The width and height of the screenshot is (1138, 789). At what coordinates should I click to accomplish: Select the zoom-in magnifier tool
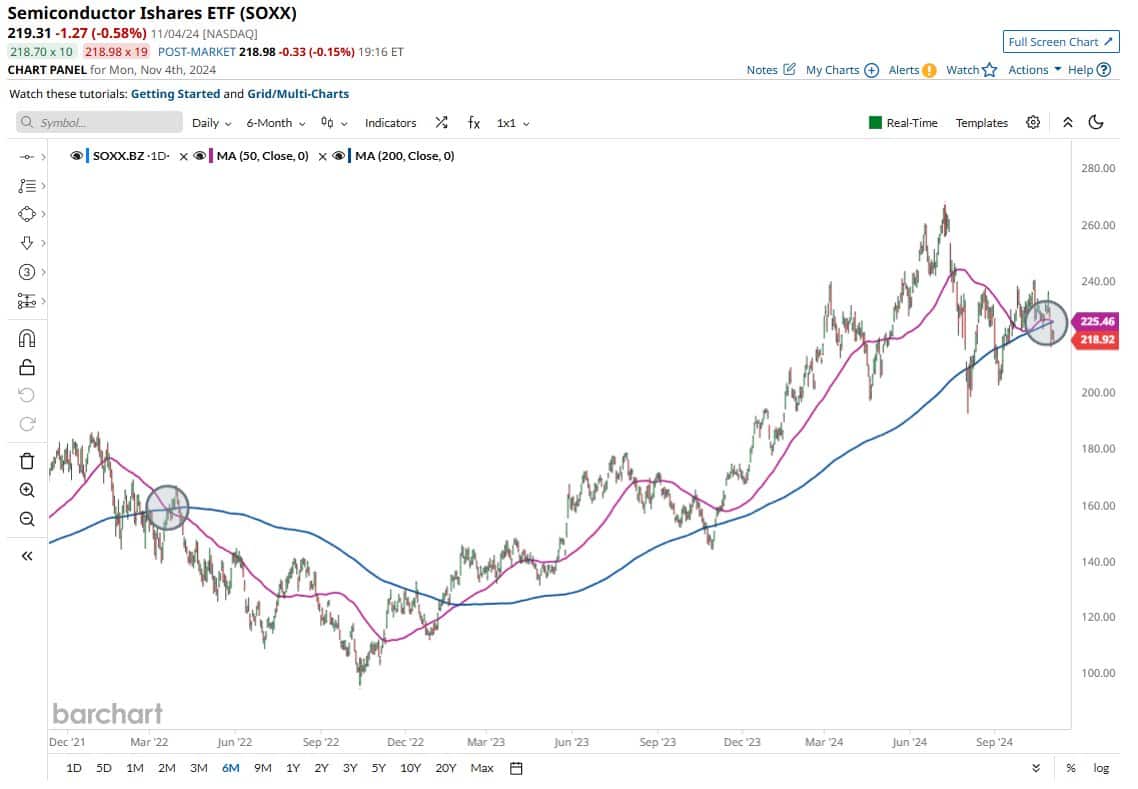pos(27,490)
